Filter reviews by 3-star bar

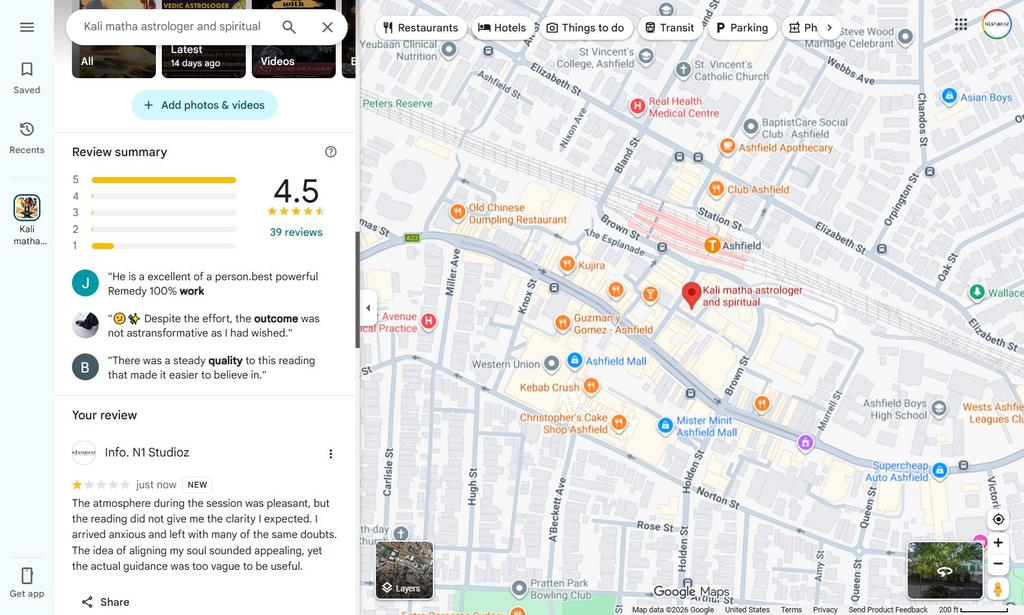pyautogui.click(x=163, y=213)
